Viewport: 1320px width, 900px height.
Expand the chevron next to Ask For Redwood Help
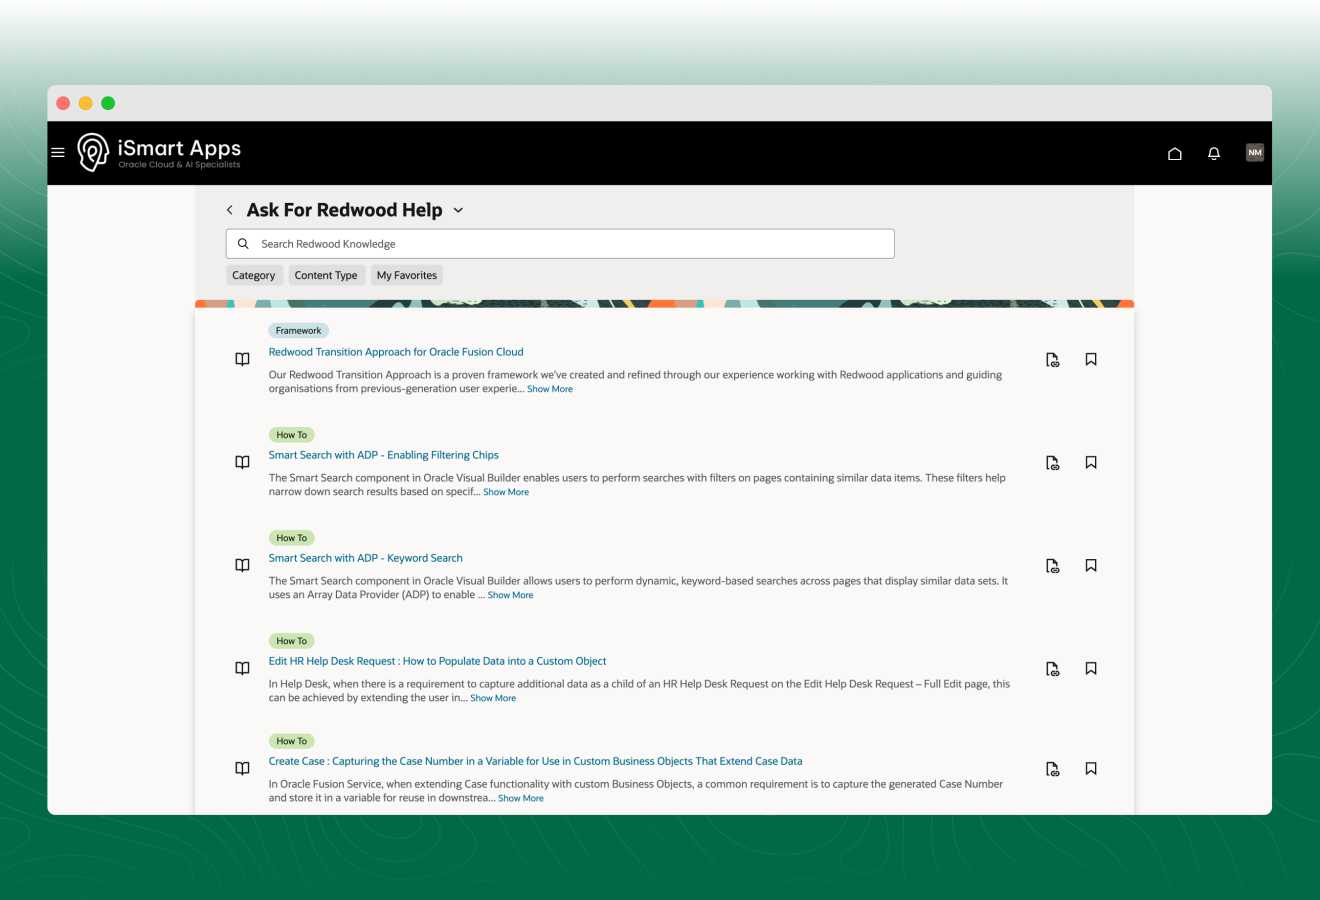tap(458, 210)
